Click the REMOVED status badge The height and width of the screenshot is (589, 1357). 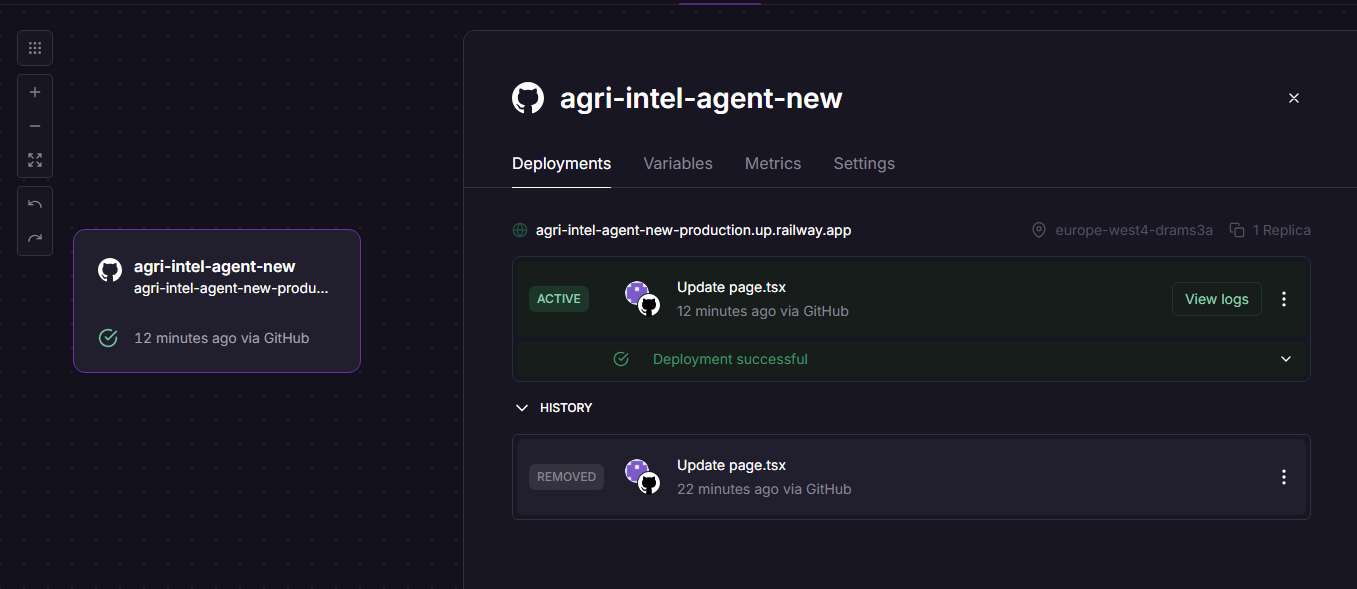tap(566, 477)
